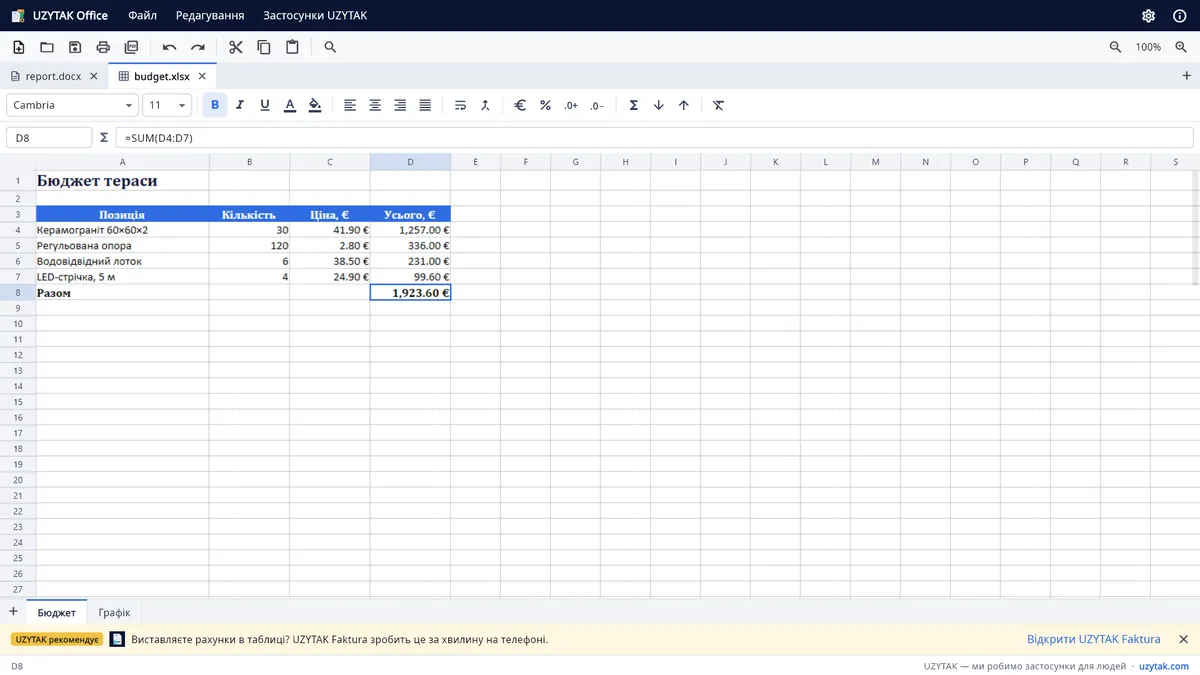Decrease decimal places

(x=597, y=105)
